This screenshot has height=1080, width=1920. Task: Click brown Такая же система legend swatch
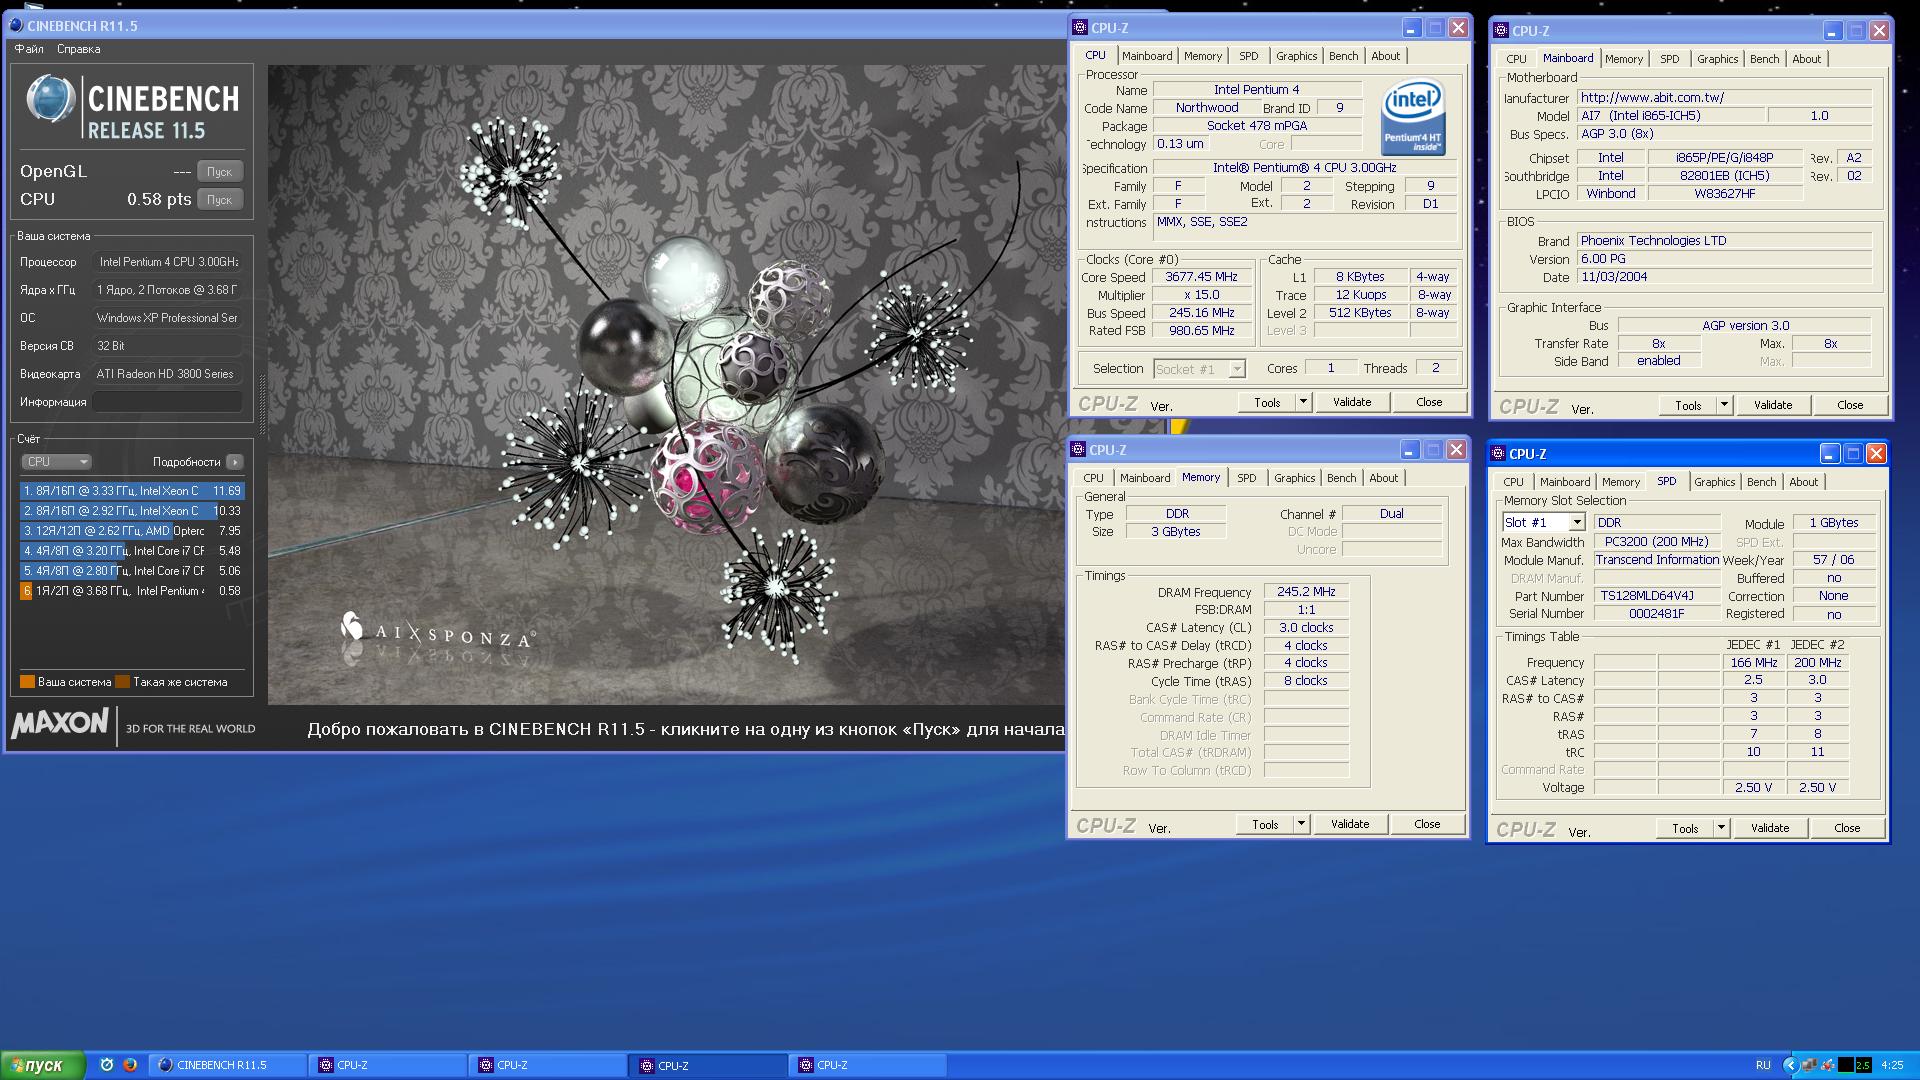(122, 682)
